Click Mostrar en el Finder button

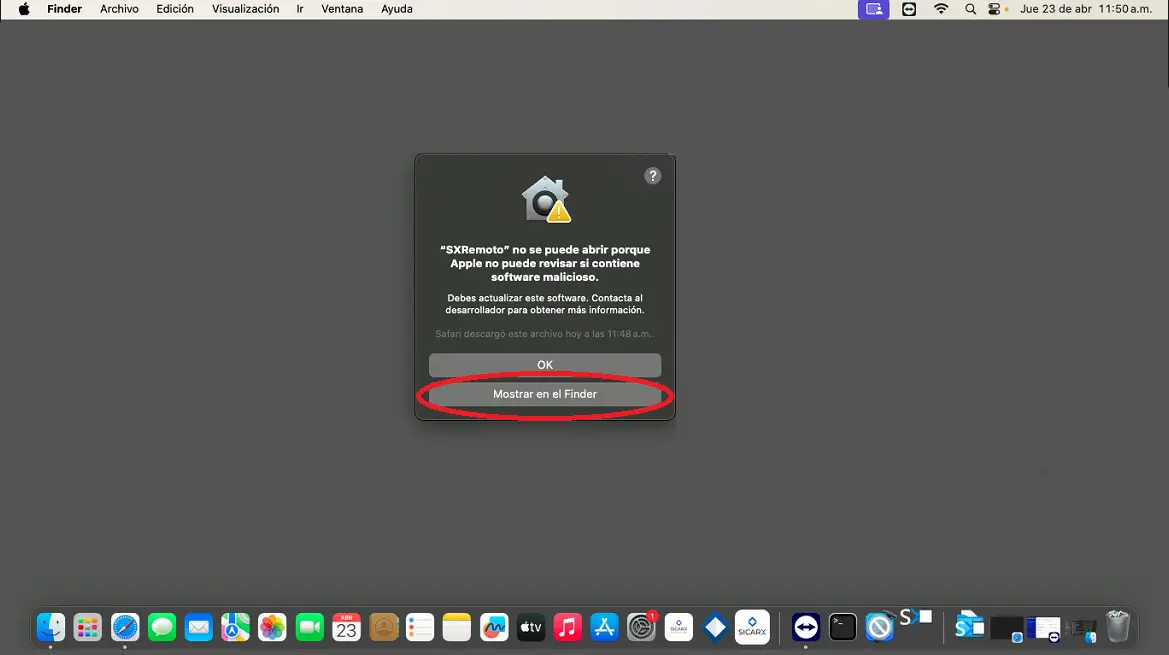(544, 393)
